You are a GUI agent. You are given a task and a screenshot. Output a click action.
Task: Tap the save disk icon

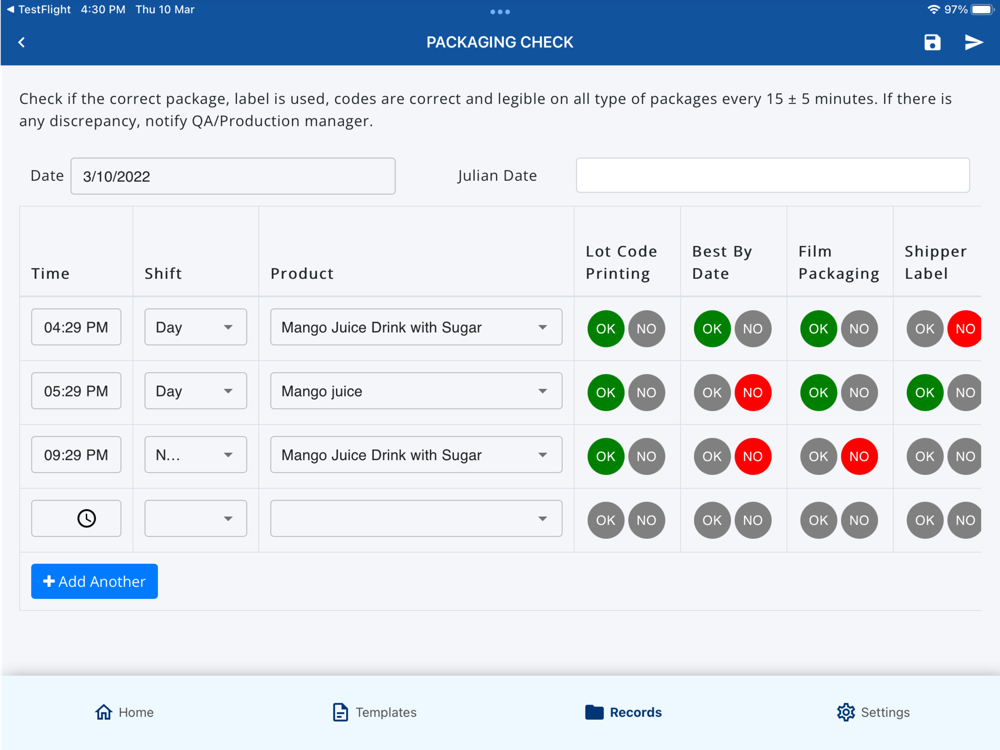click(x=932, y=42)
